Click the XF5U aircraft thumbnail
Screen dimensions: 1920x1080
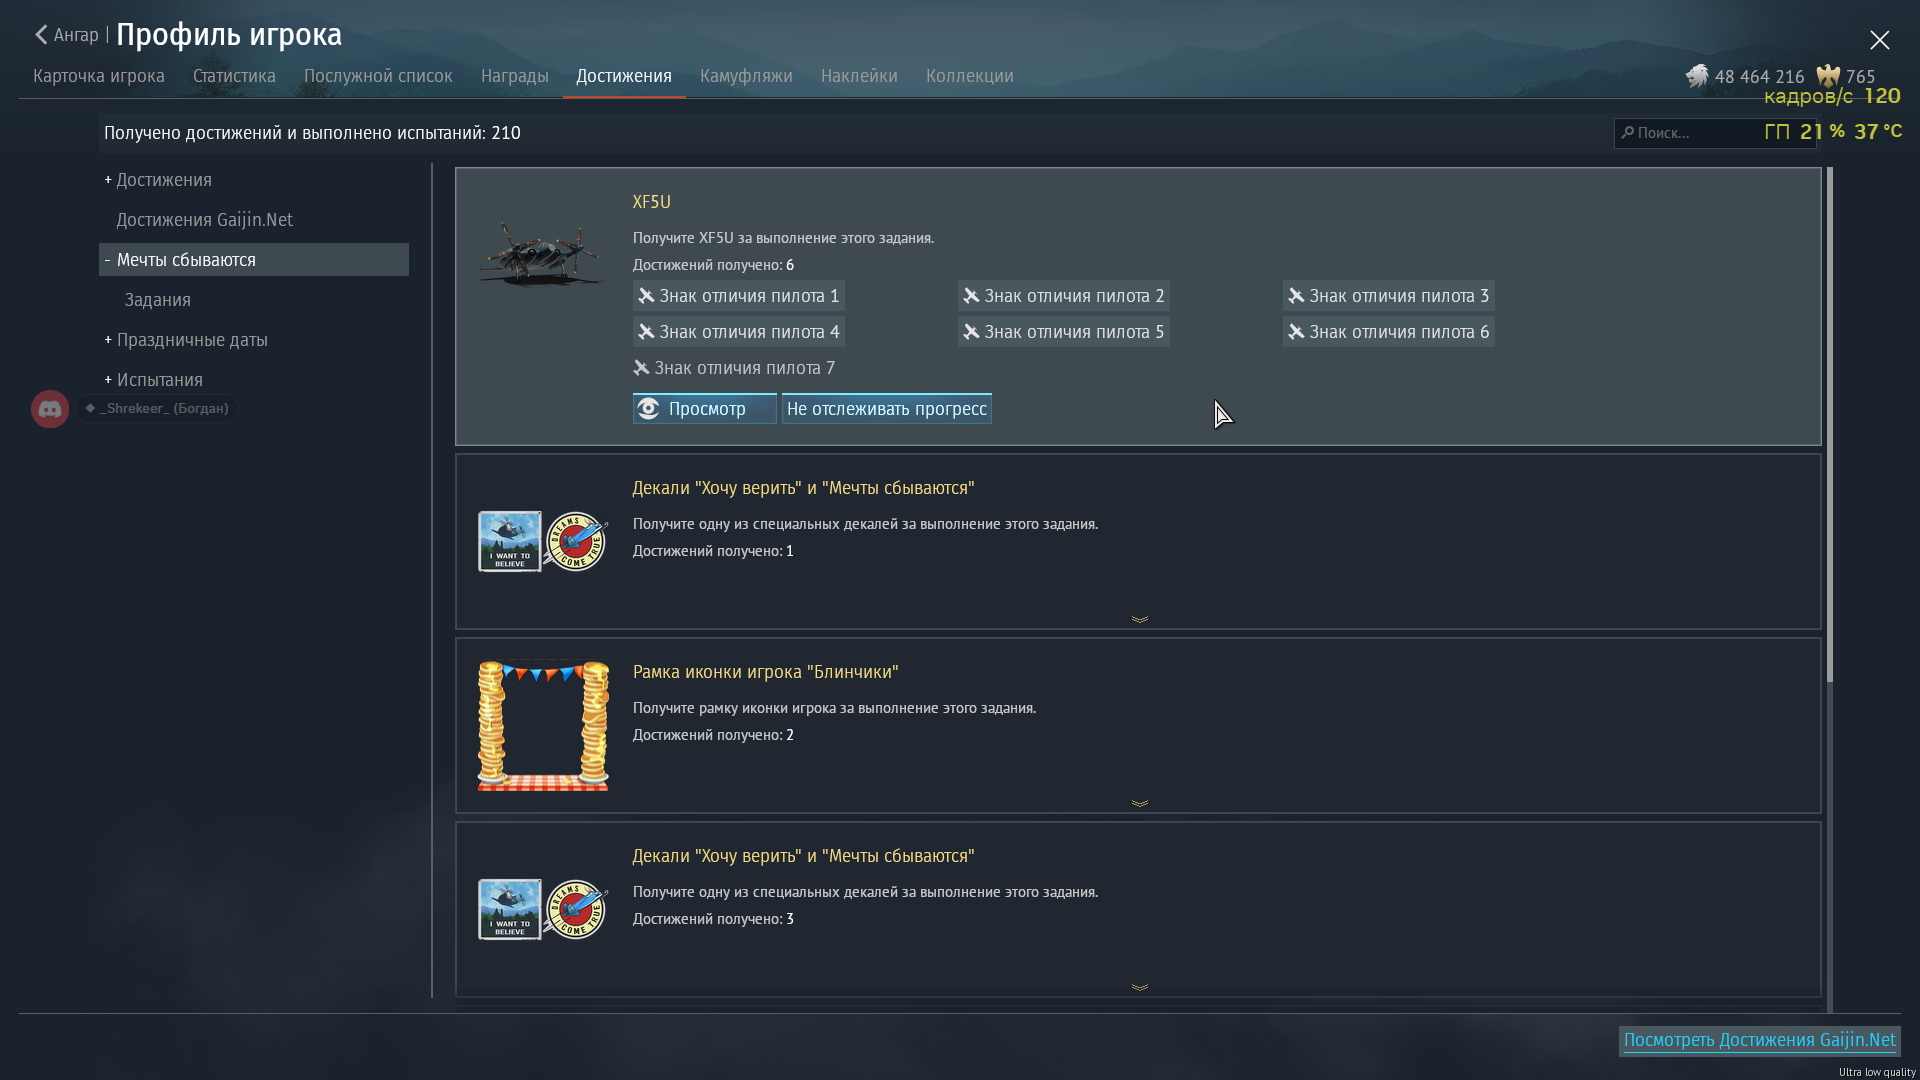(542, 255)
